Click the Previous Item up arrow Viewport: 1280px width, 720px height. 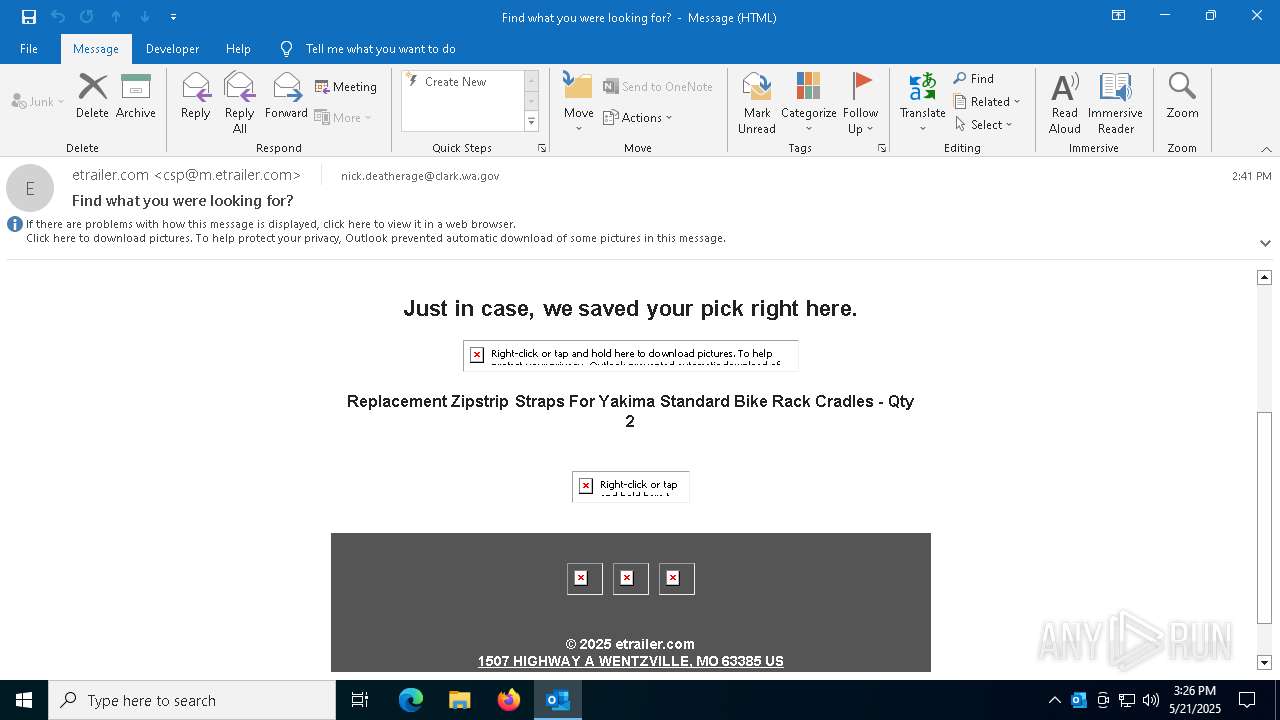[x=116, y=17]
